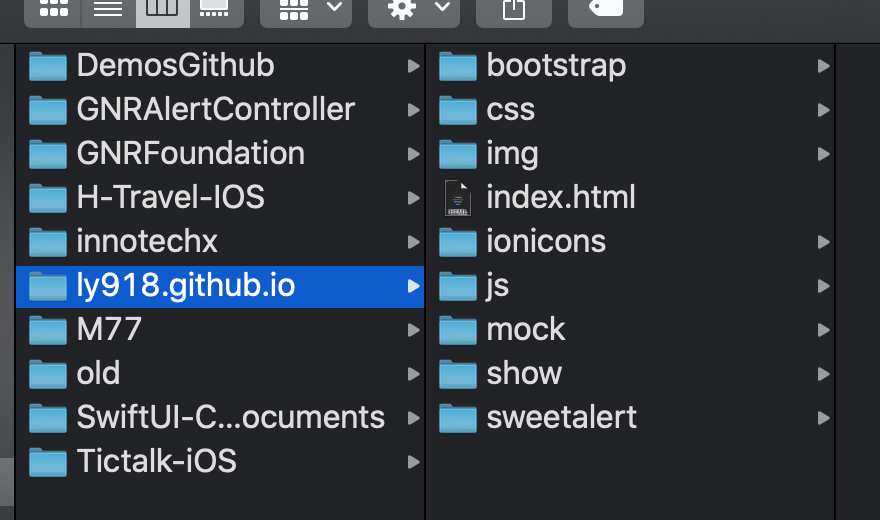Select column view mode button
This screenshot has height=520, width=880.
(161, 8)
